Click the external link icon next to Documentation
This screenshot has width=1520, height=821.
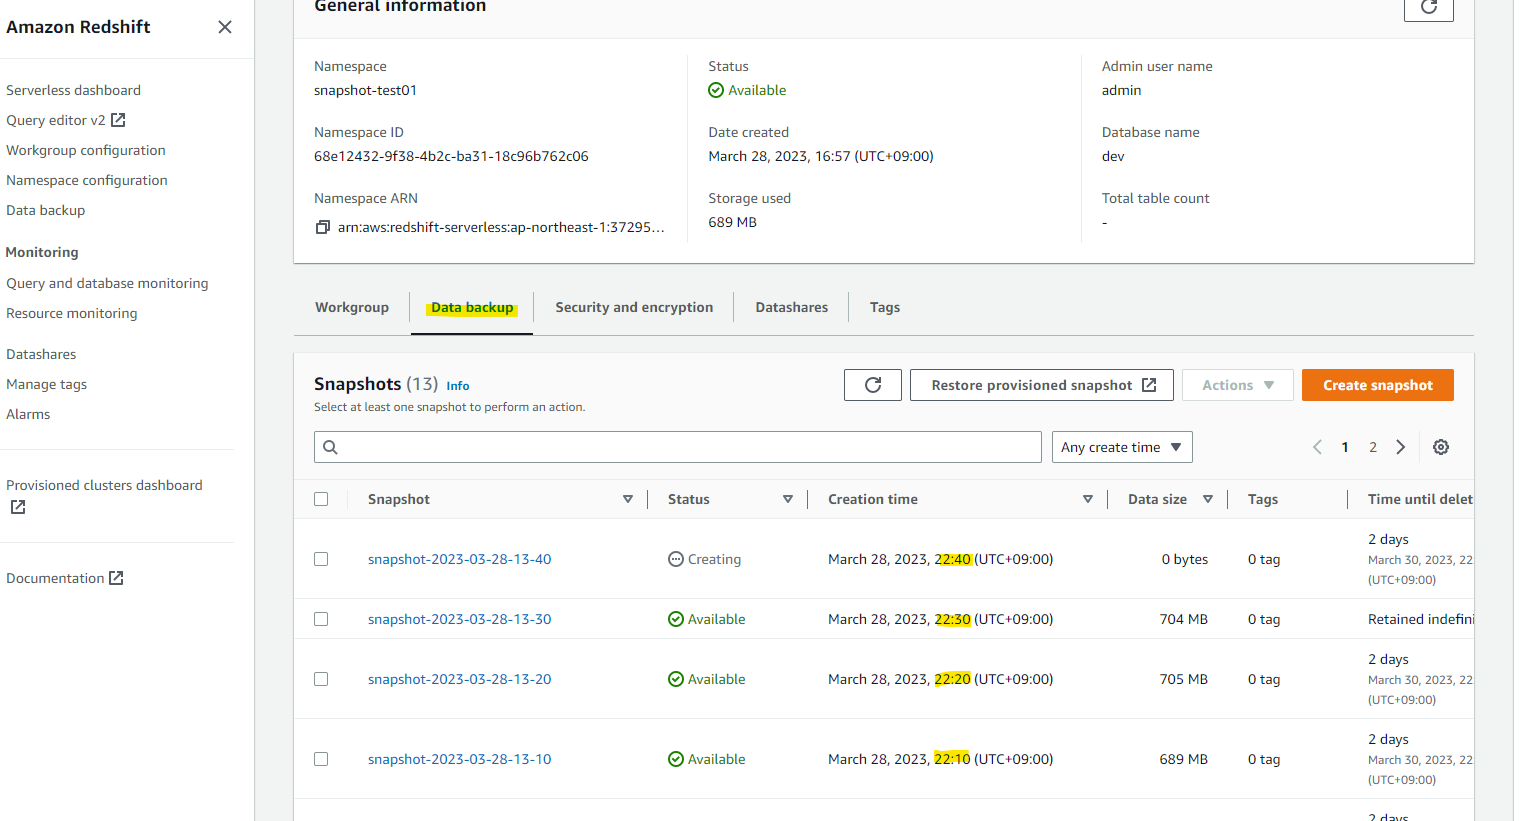tap(116, 578)
